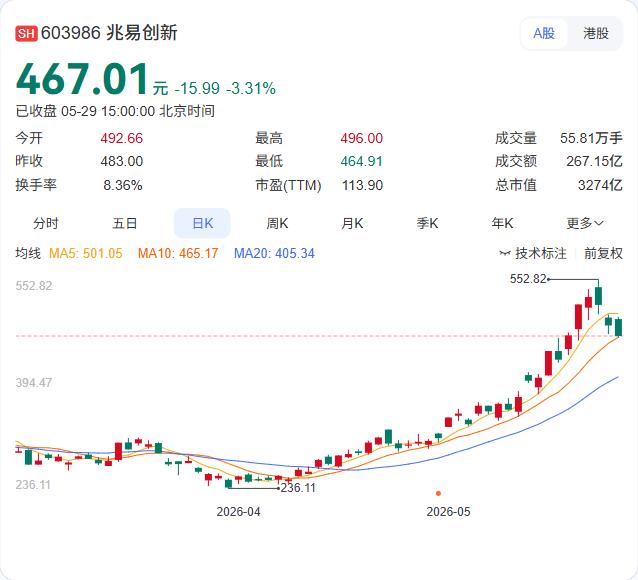This screenshot has width=638, height=580.
Task: Click the current price 467.01
Action: point(82,79)
